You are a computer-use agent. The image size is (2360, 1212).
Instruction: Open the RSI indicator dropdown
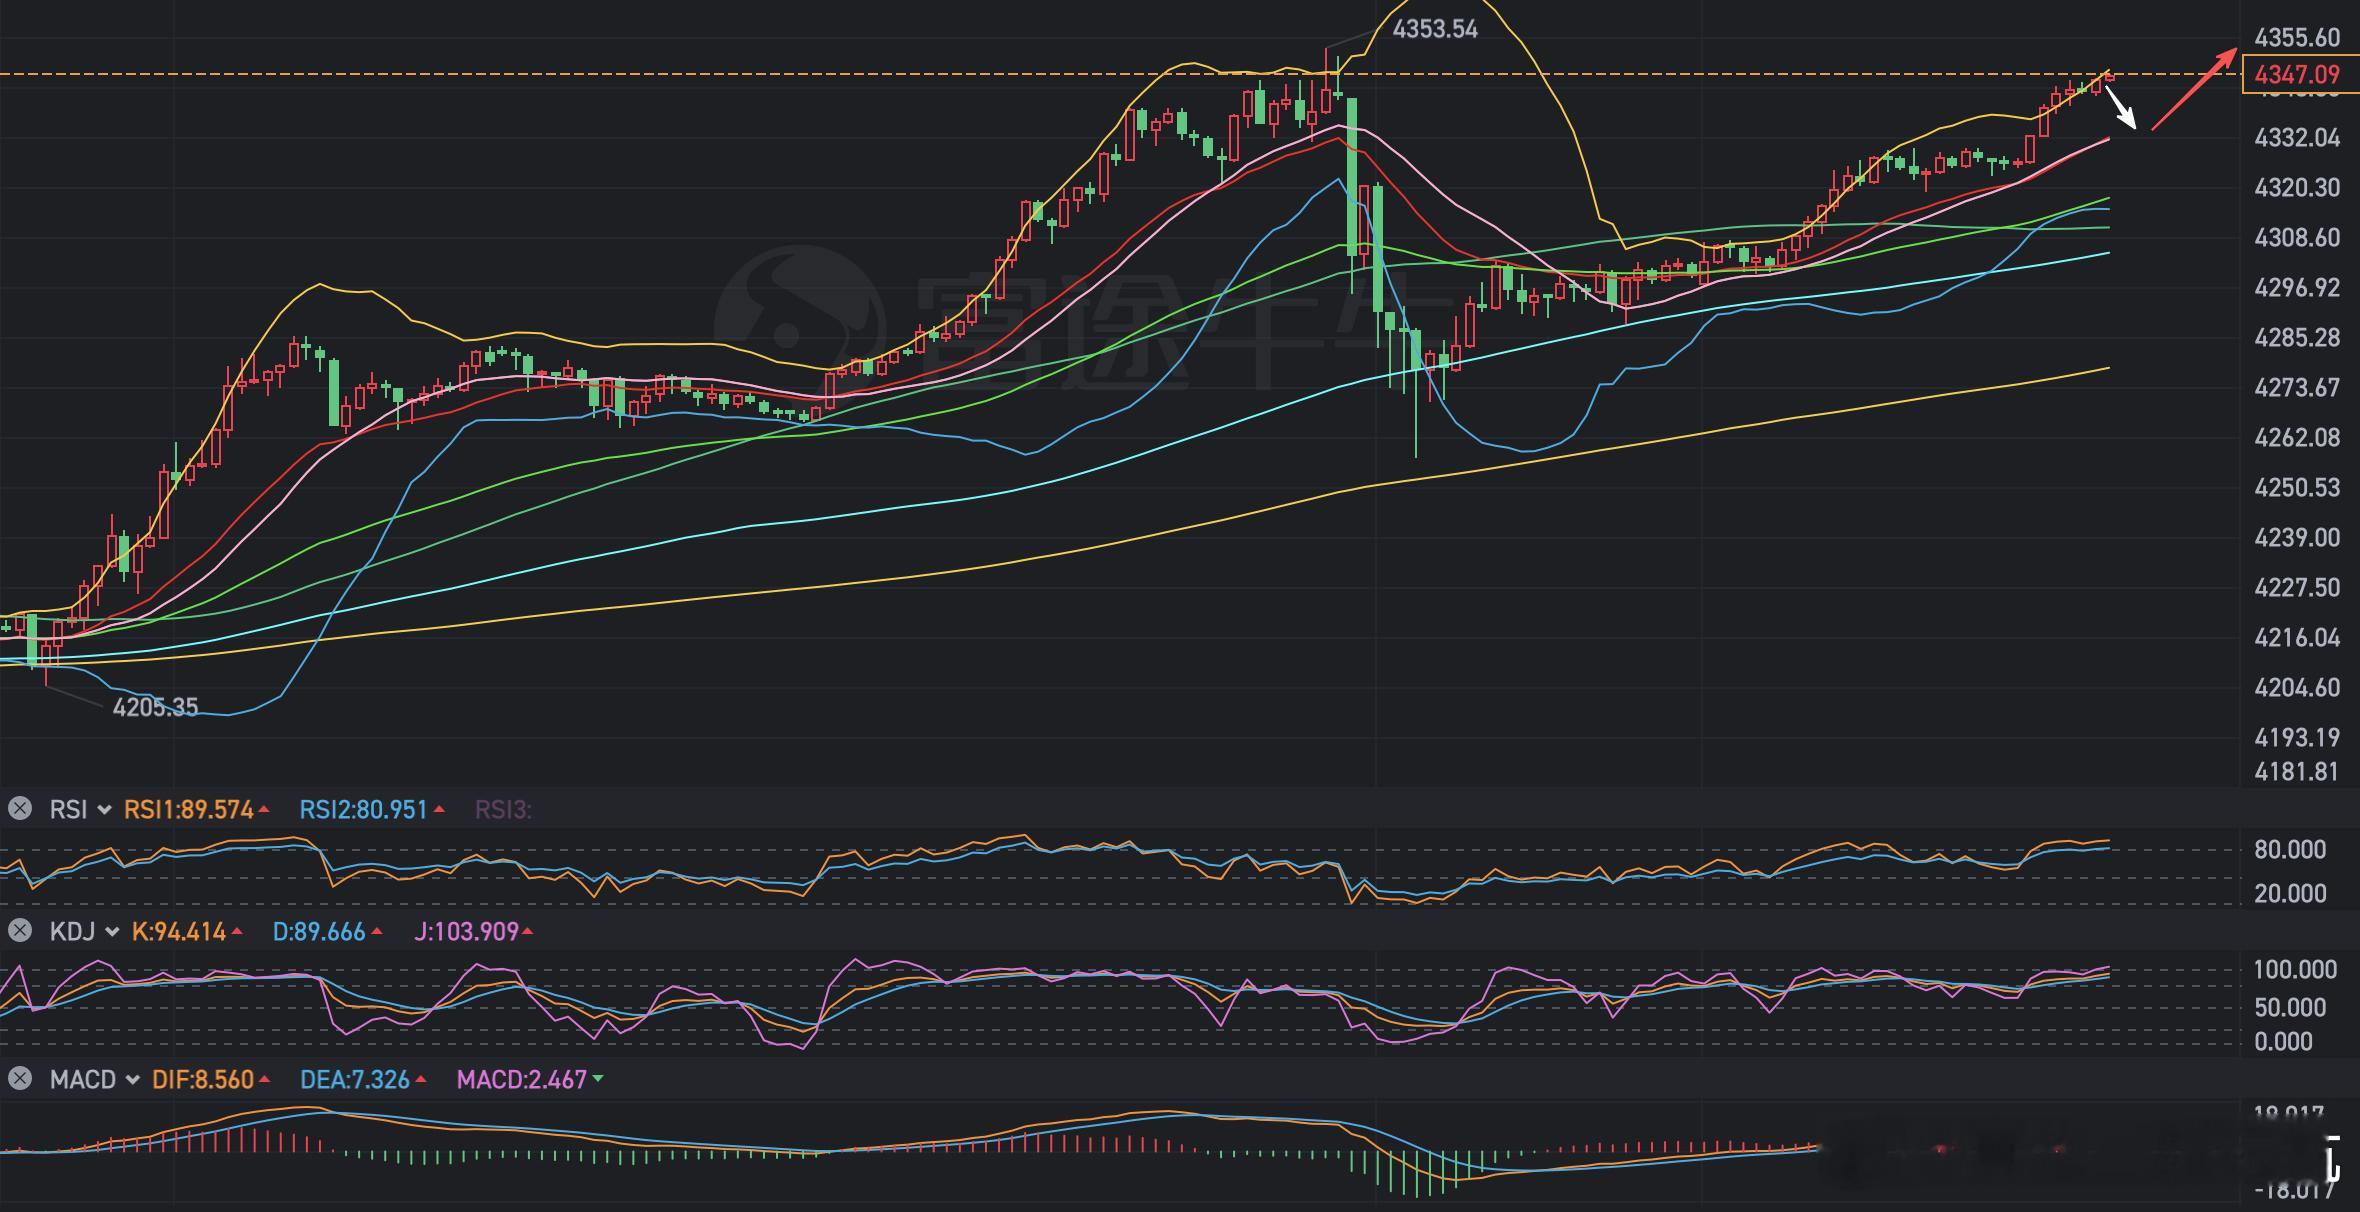click(x=104, y=810)
